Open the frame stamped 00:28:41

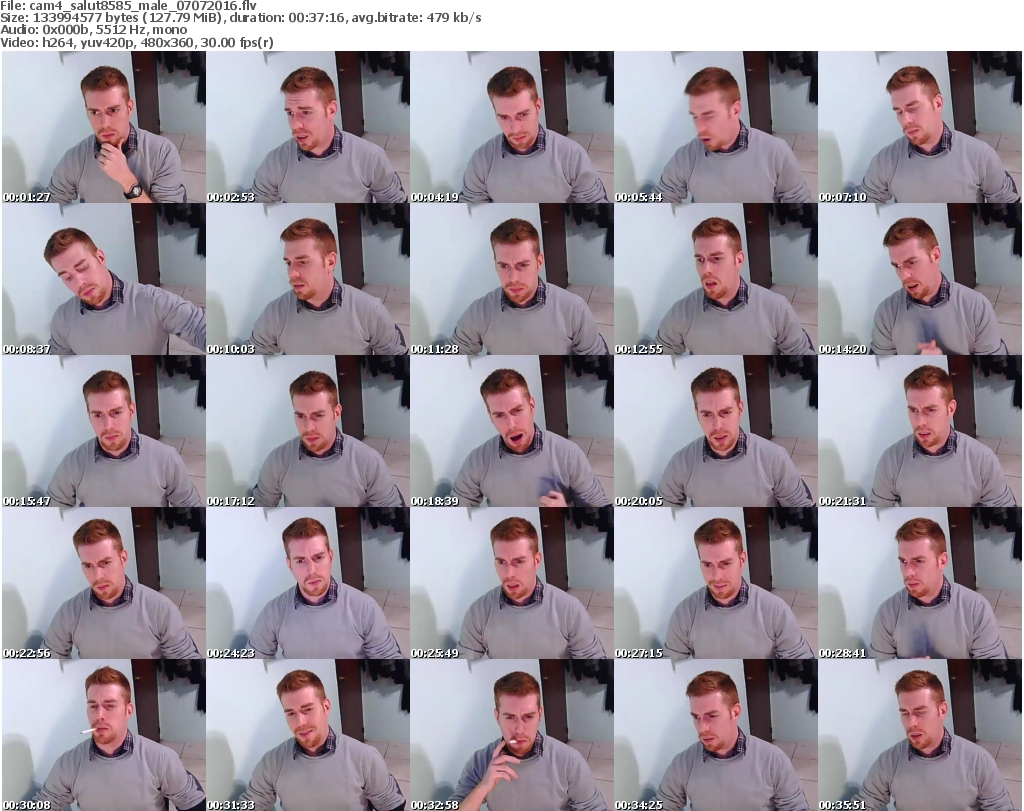pyautogui.click(x=920, y=583)
